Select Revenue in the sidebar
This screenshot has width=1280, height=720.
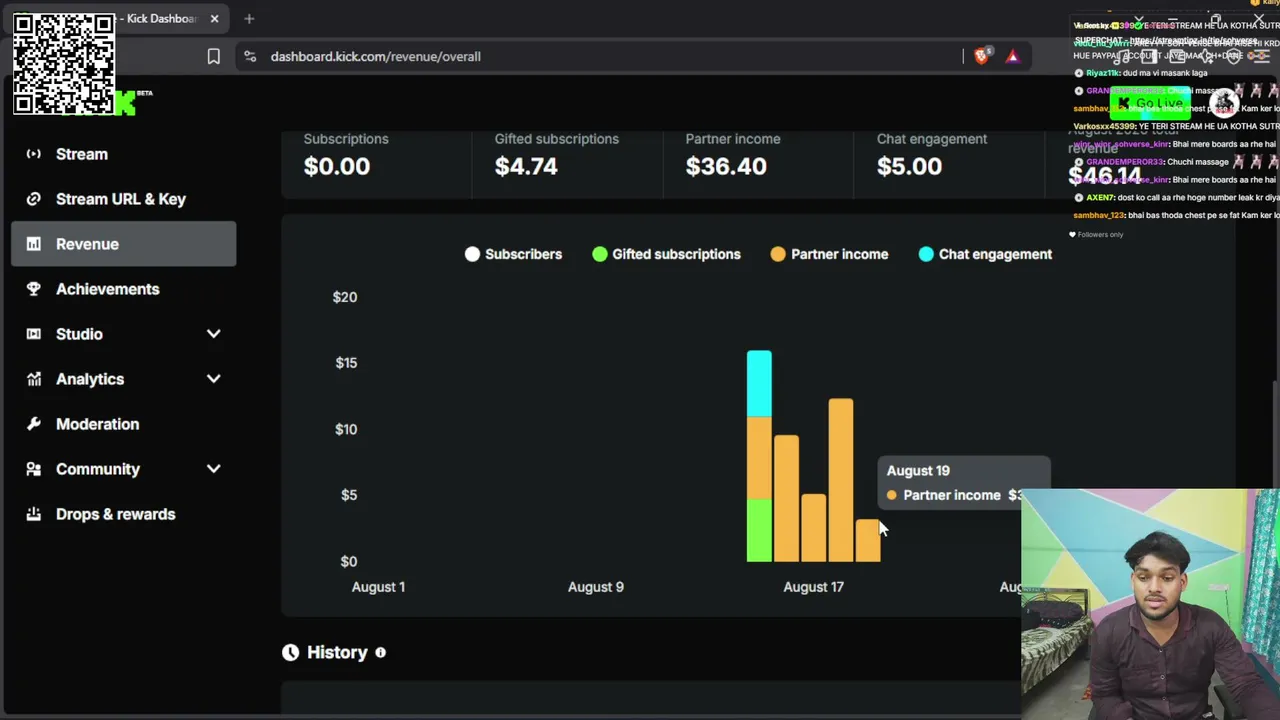123,244
